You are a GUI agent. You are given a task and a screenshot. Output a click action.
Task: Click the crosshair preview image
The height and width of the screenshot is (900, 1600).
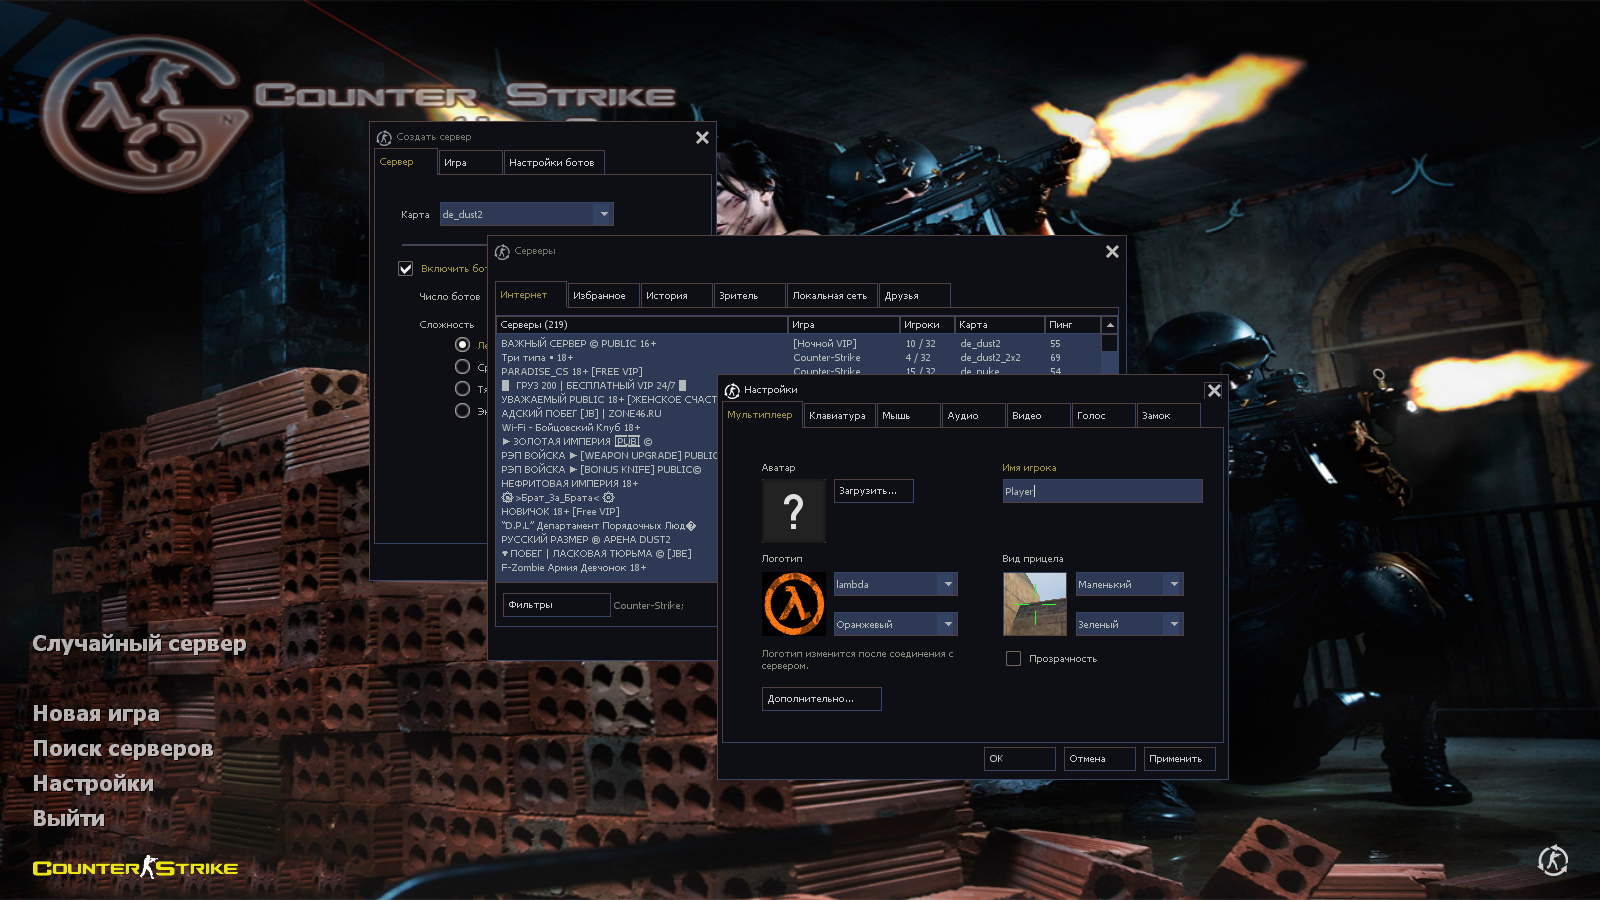(x=1034, y=604)
